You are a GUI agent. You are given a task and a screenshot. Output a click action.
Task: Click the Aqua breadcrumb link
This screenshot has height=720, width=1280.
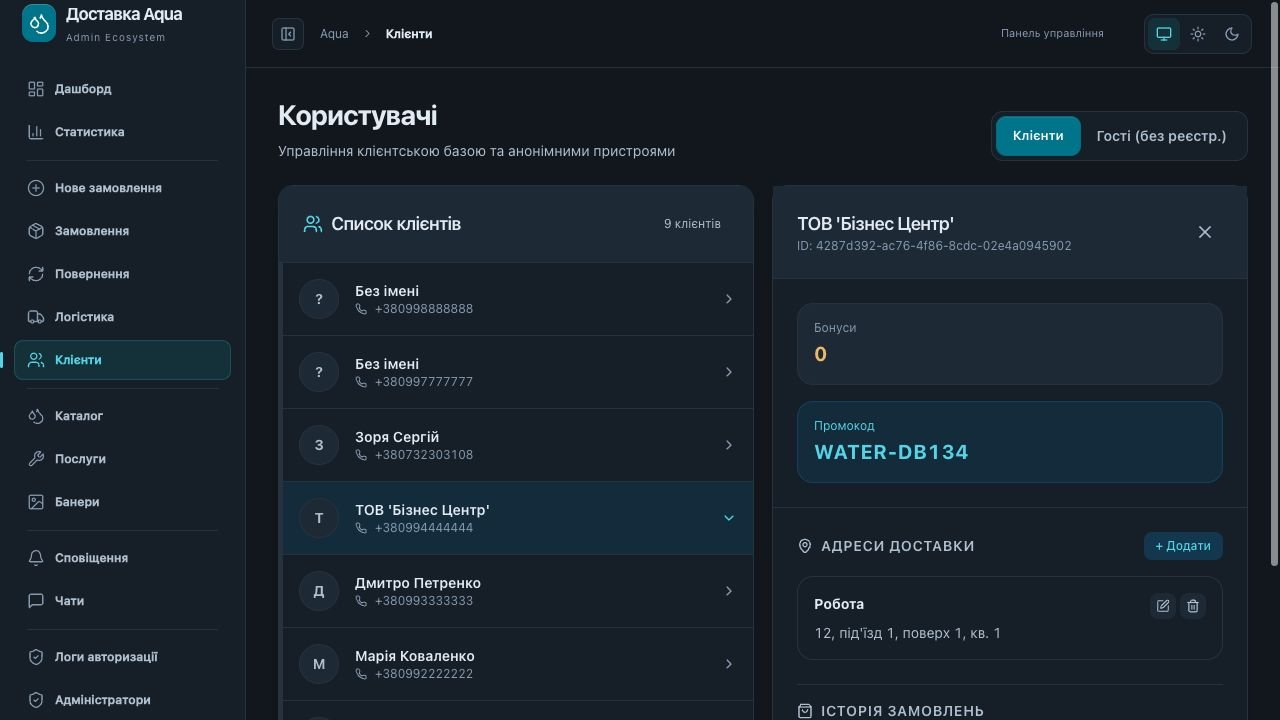click(334, 34)
